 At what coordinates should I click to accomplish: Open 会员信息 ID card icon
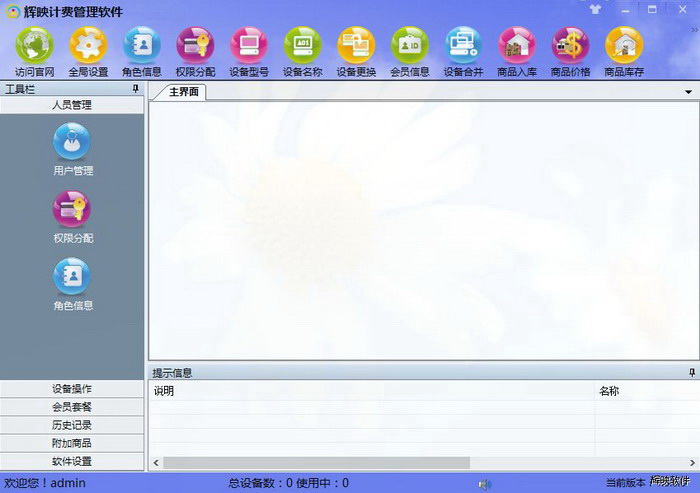coord(409,46)
